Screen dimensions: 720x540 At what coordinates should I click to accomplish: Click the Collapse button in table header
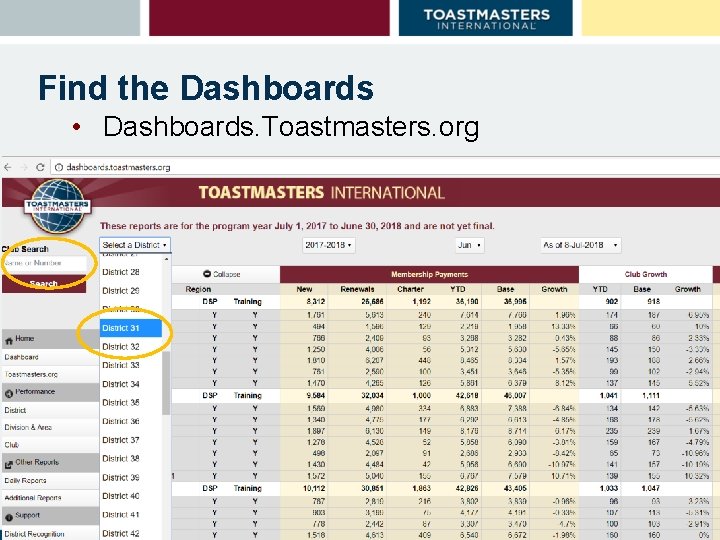click(x=222, y=274)
